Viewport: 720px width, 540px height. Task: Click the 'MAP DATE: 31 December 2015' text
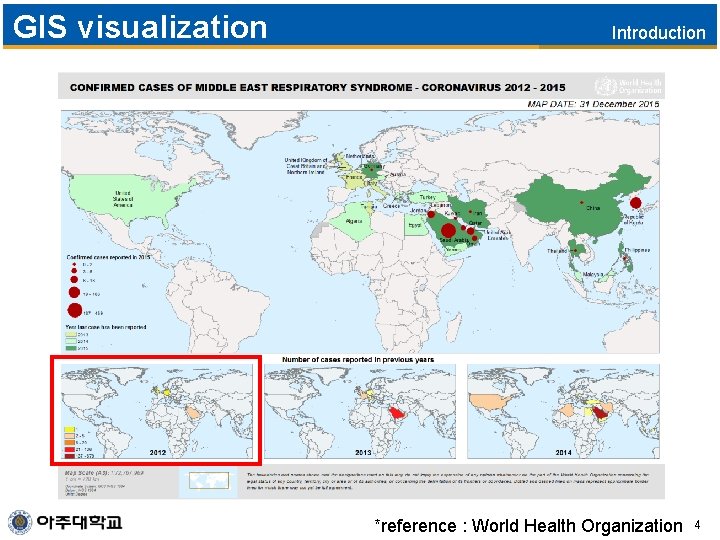593,104
